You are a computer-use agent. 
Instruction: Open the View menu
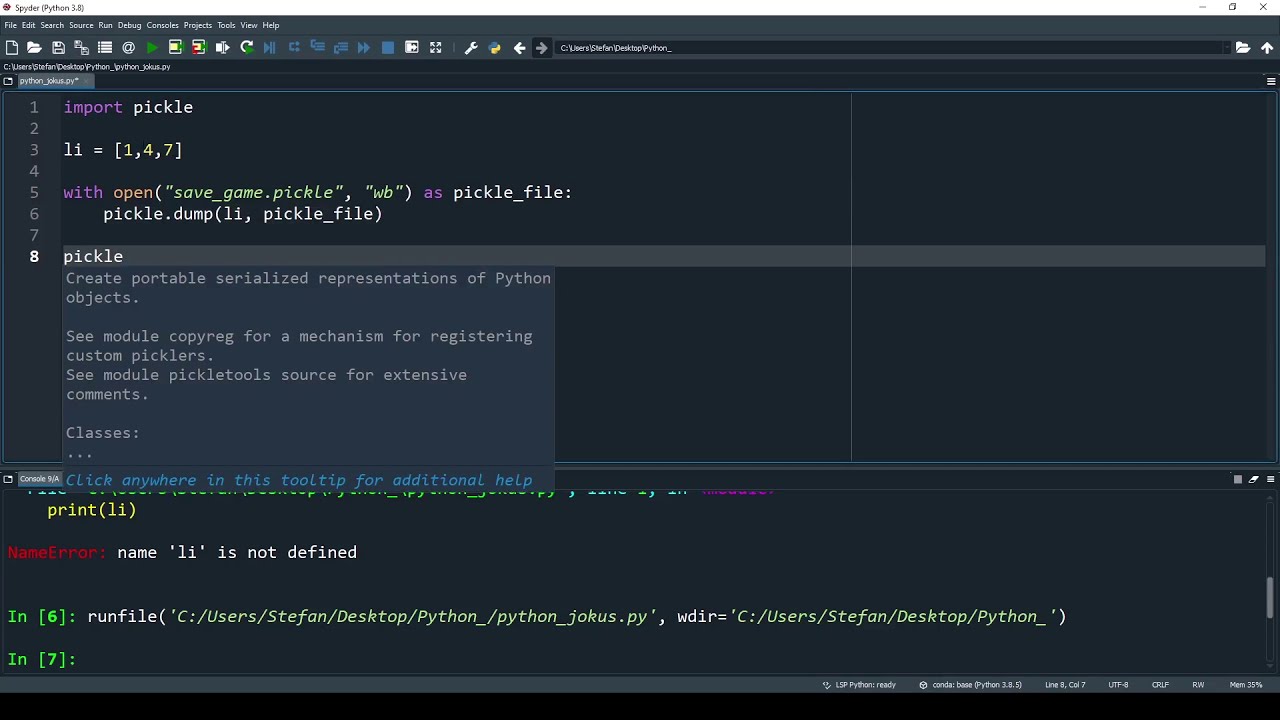click(x=249, y=25)
